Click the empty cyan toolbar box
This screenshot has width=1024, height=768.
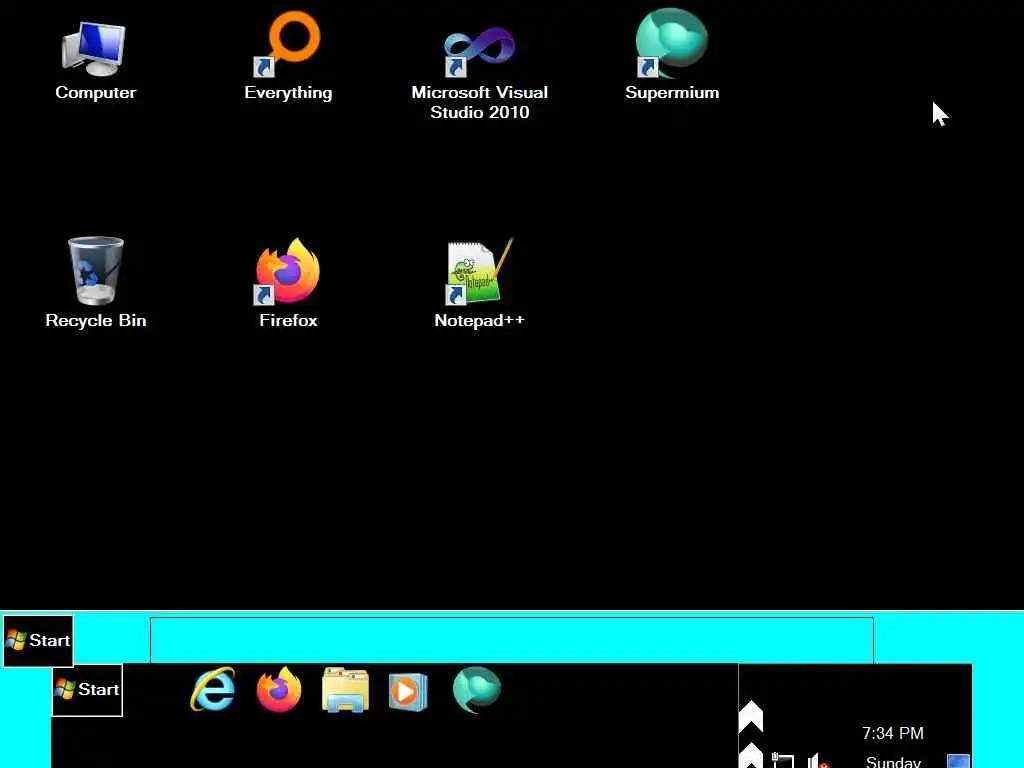coord(511,640)
